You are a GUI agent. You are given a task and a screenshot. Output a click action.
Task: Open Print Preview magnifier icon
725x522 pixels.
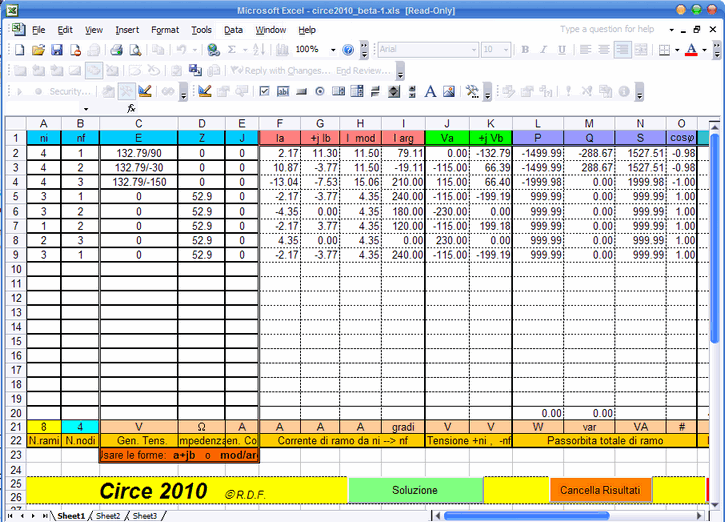tap(135, 49)
